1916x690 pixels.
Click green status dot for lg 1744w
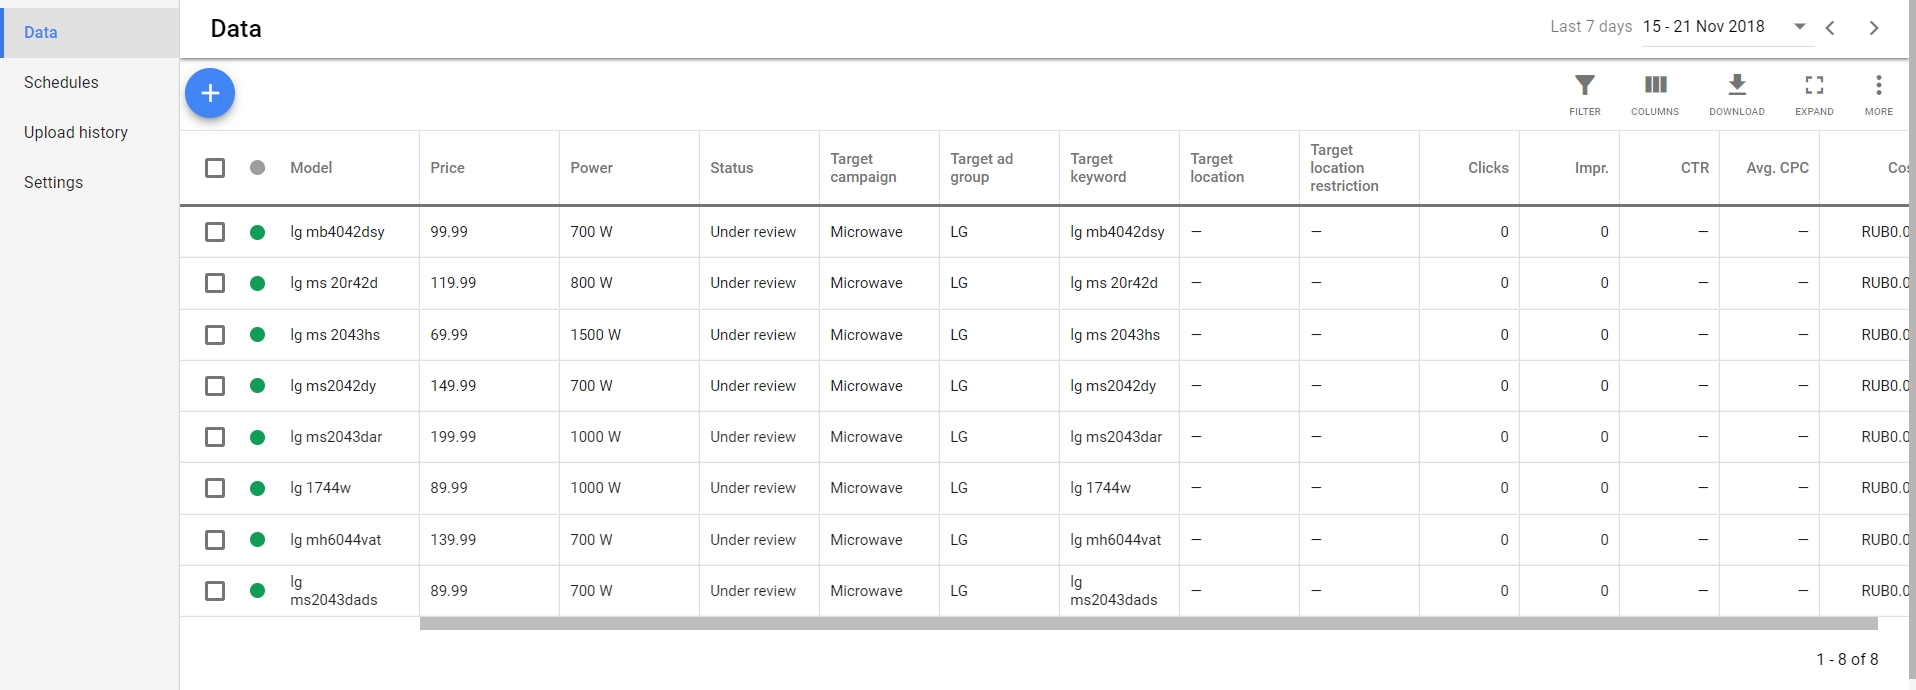257,488
